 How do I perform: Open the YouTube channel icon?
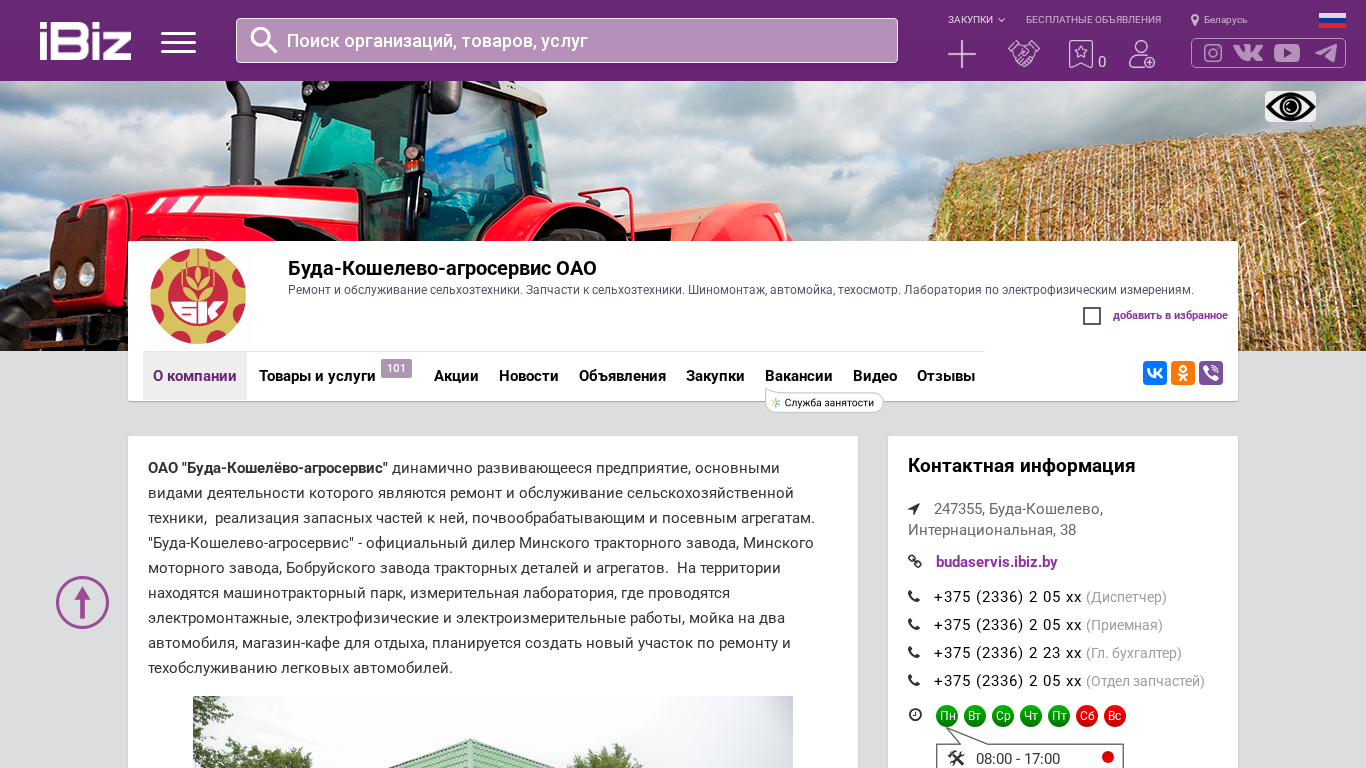click(1287, 53)
